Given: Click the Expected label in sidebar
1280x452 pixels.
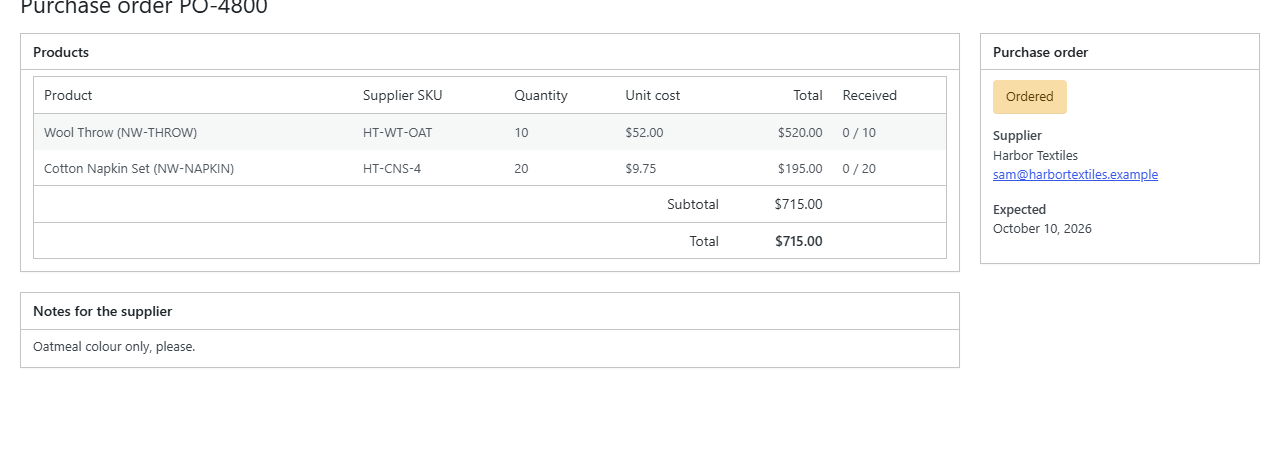Looking at the screenshot, I should [x=1019, y=209].
